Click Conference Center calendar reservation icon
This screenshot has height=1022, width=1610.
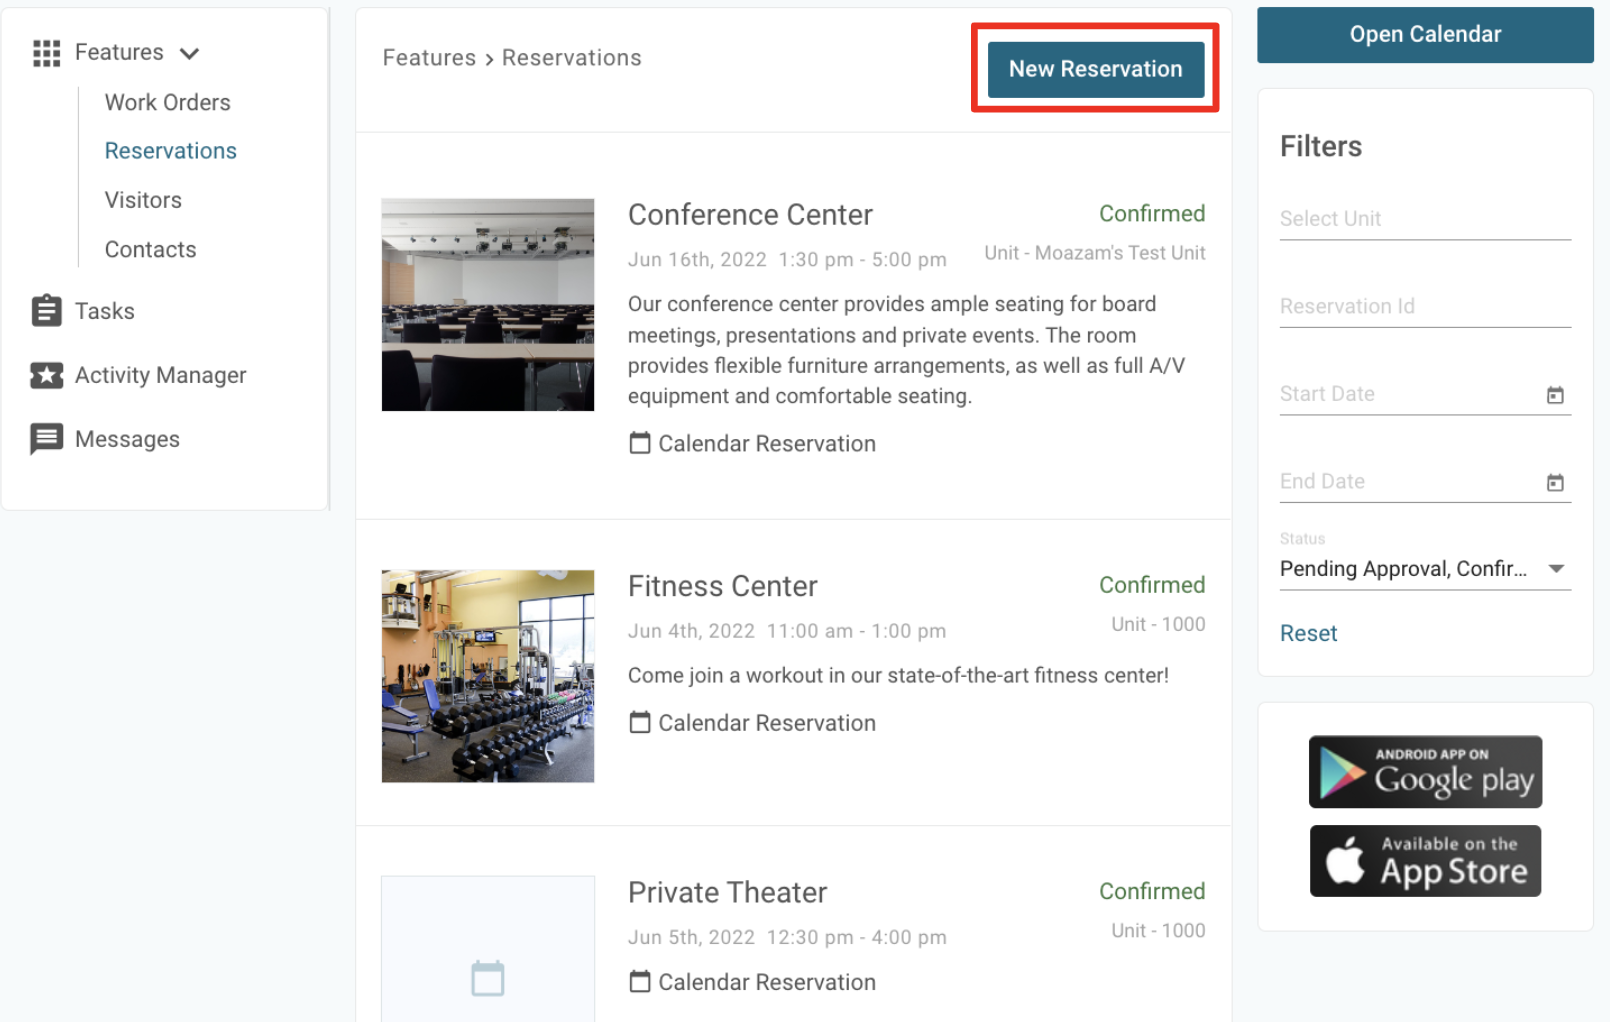pos(640,443)
